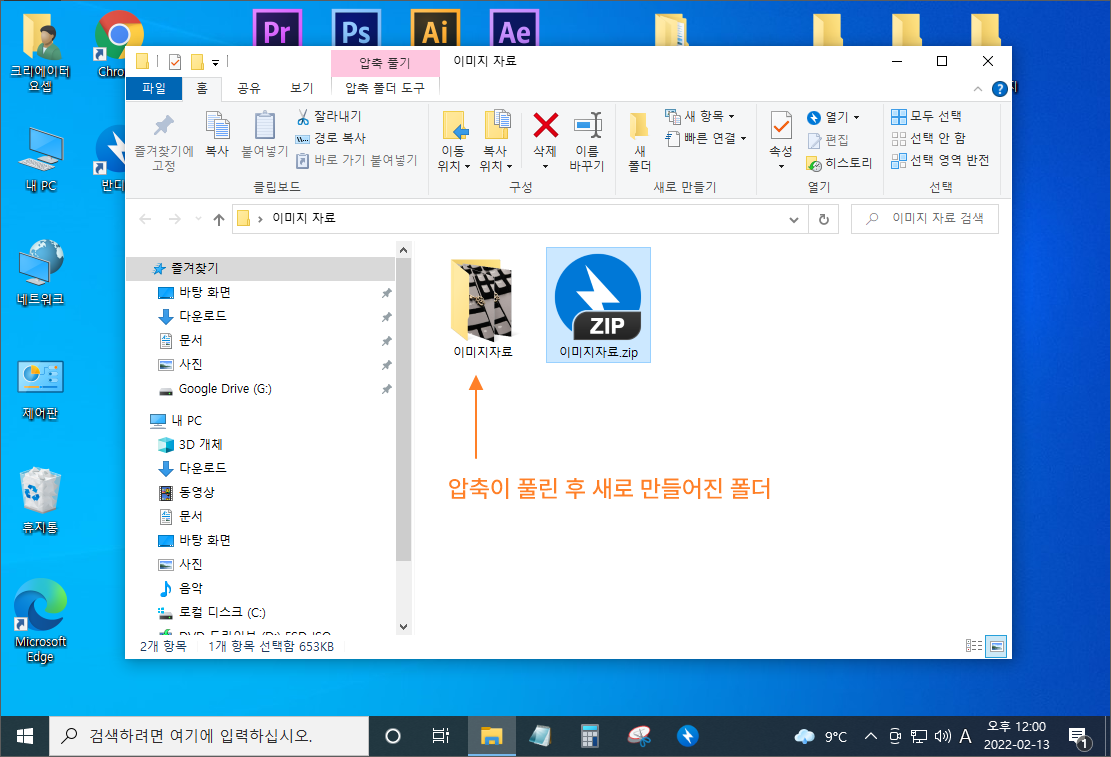This screenshot has height=757, width=1111.
Task: Open the 새 항목 new item dropdown
Action: click(x=731, y=116)
